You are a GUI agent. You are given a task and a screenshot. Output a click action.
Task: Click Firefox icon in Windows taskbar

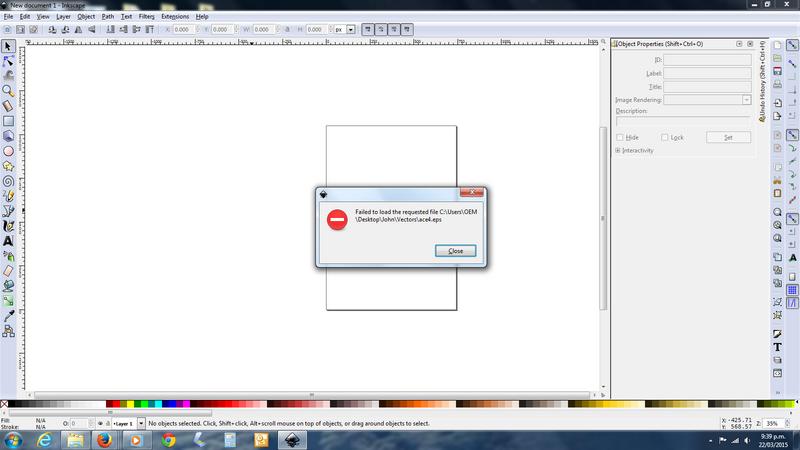pyautogui.click(x=105, y=440)
